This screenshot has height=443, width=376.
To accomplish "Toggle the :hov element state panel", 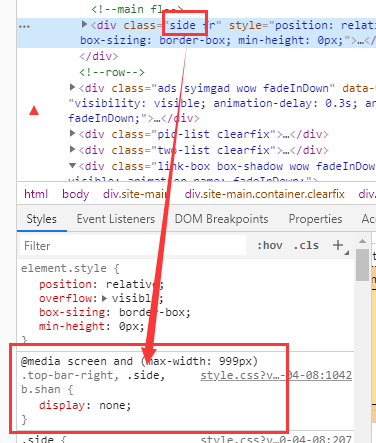I will point(270,246).
